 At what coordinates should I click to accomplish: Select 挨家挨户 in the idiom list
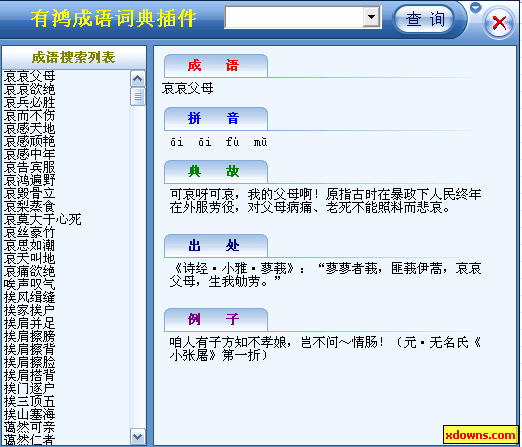(x=30, y=310)
